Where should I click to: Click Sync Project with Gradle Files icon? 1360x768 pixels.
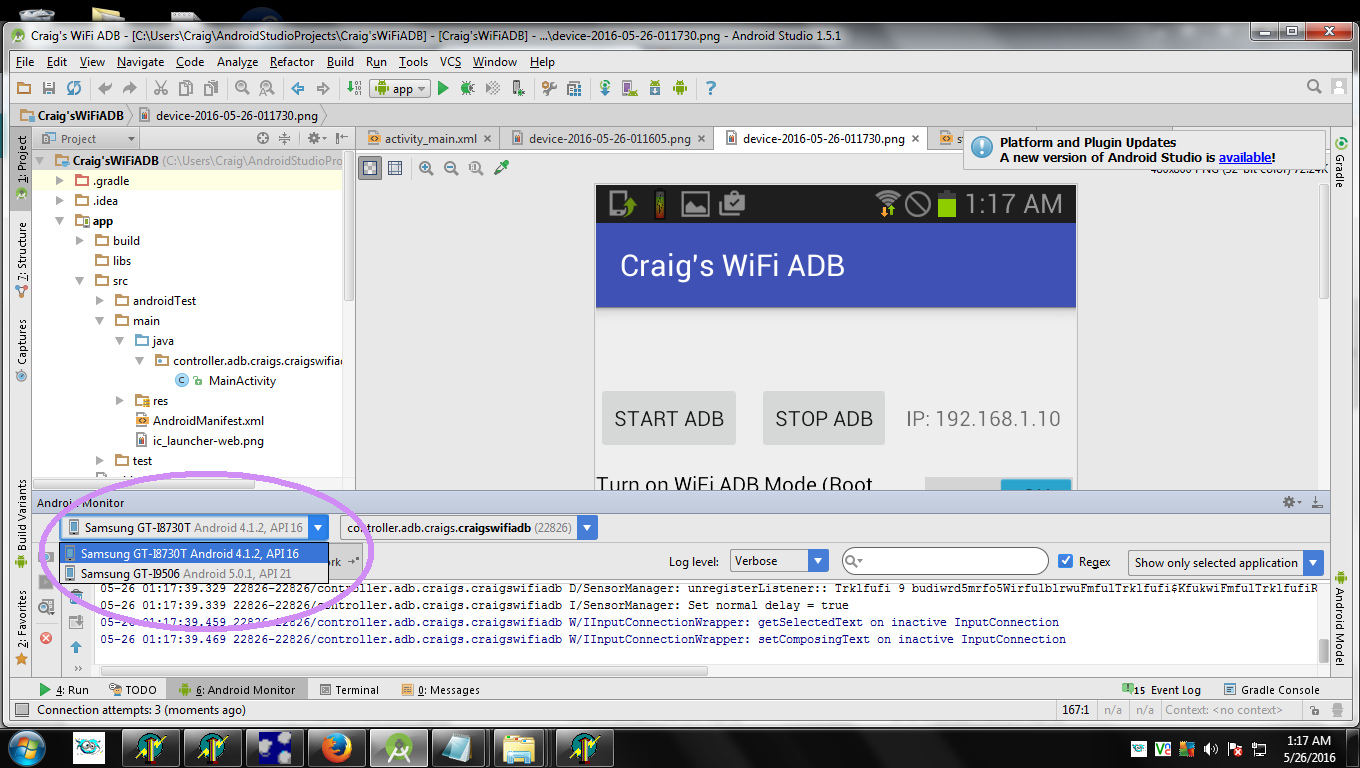pos(605,88)
